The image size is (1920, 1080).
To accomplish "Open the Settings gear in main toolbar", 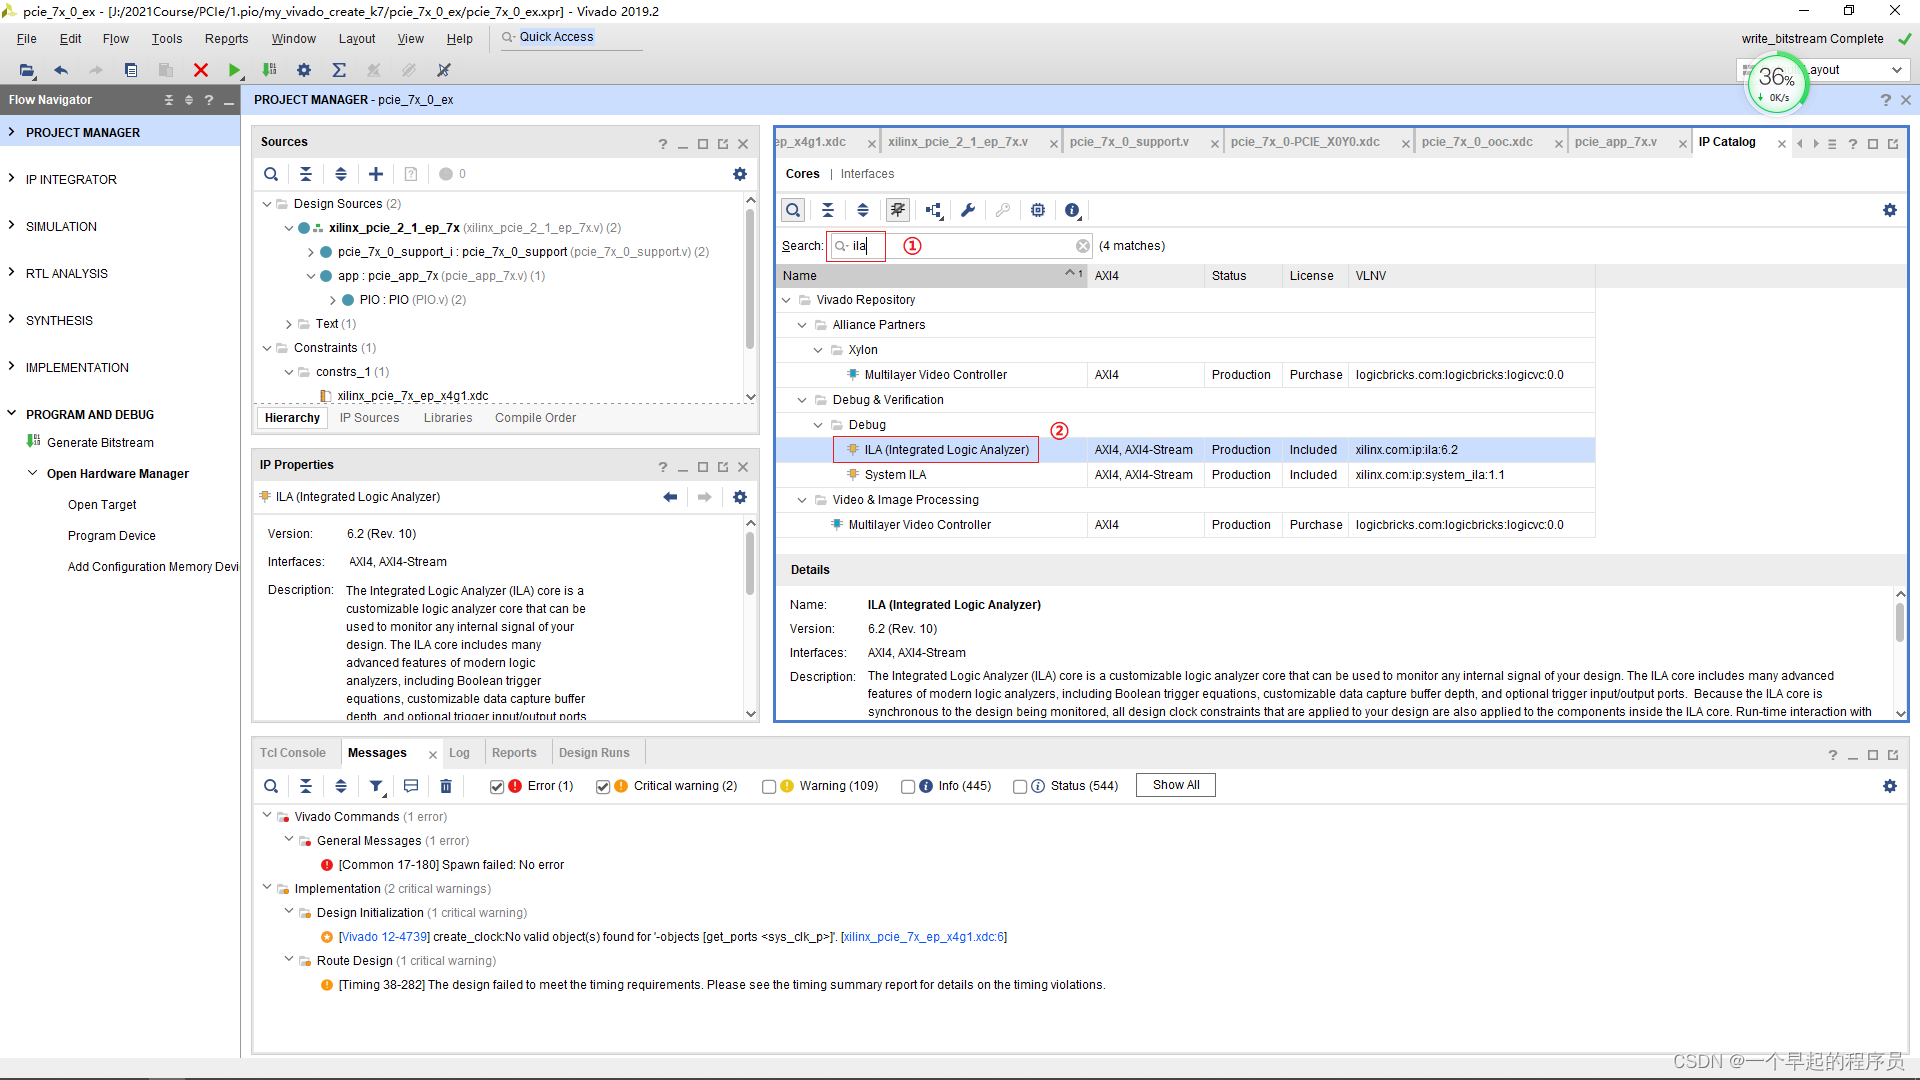I will [304, 70].
